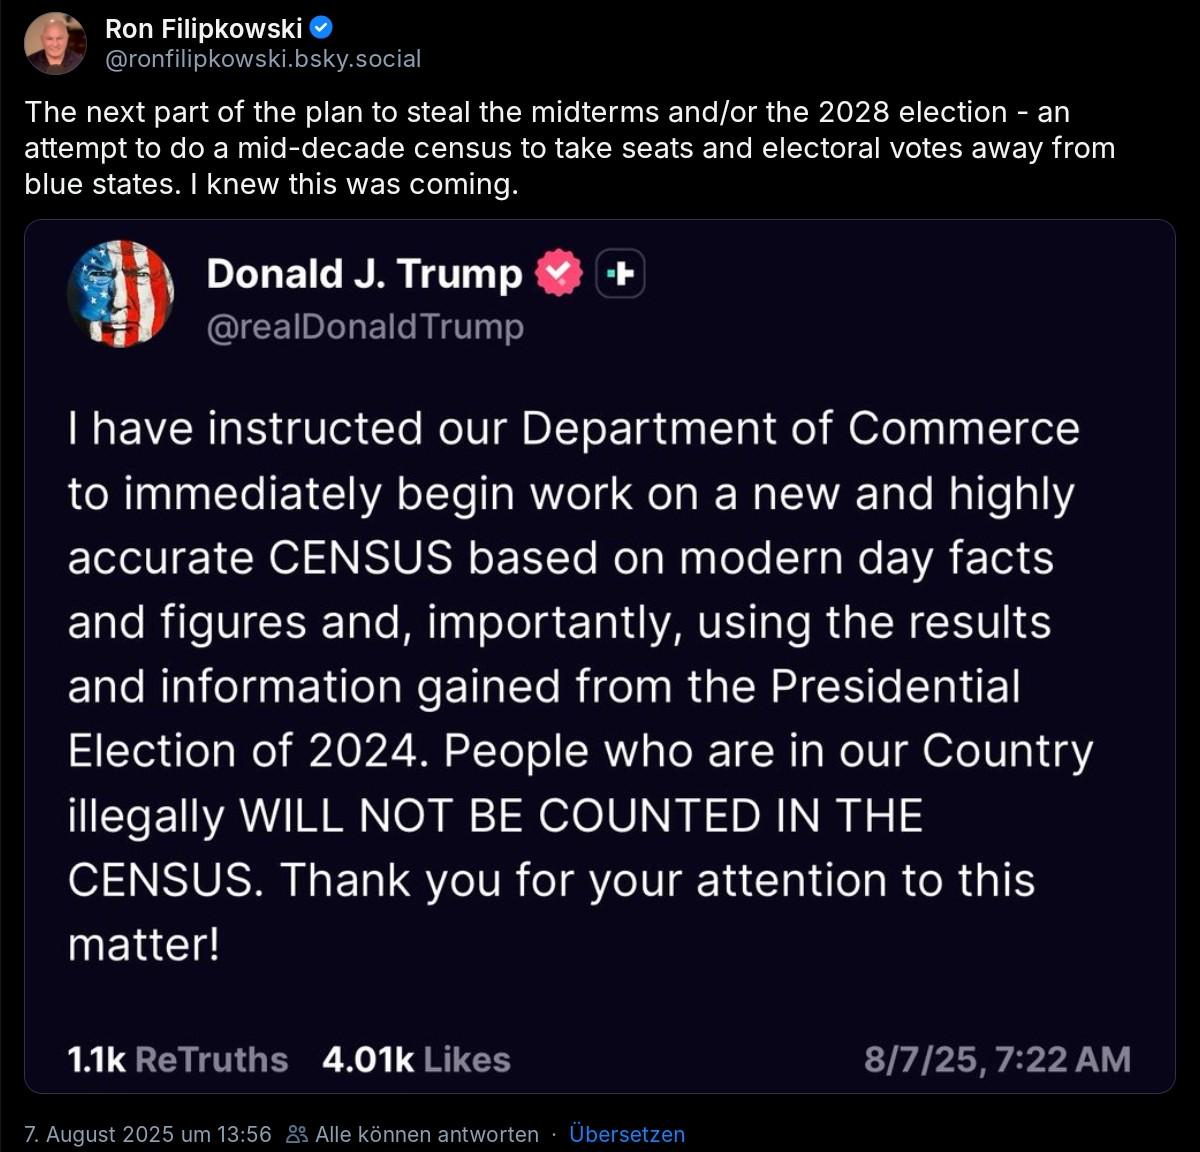Click the blue verified badge beside Ron Filipkowski

(x=323, y=29)
